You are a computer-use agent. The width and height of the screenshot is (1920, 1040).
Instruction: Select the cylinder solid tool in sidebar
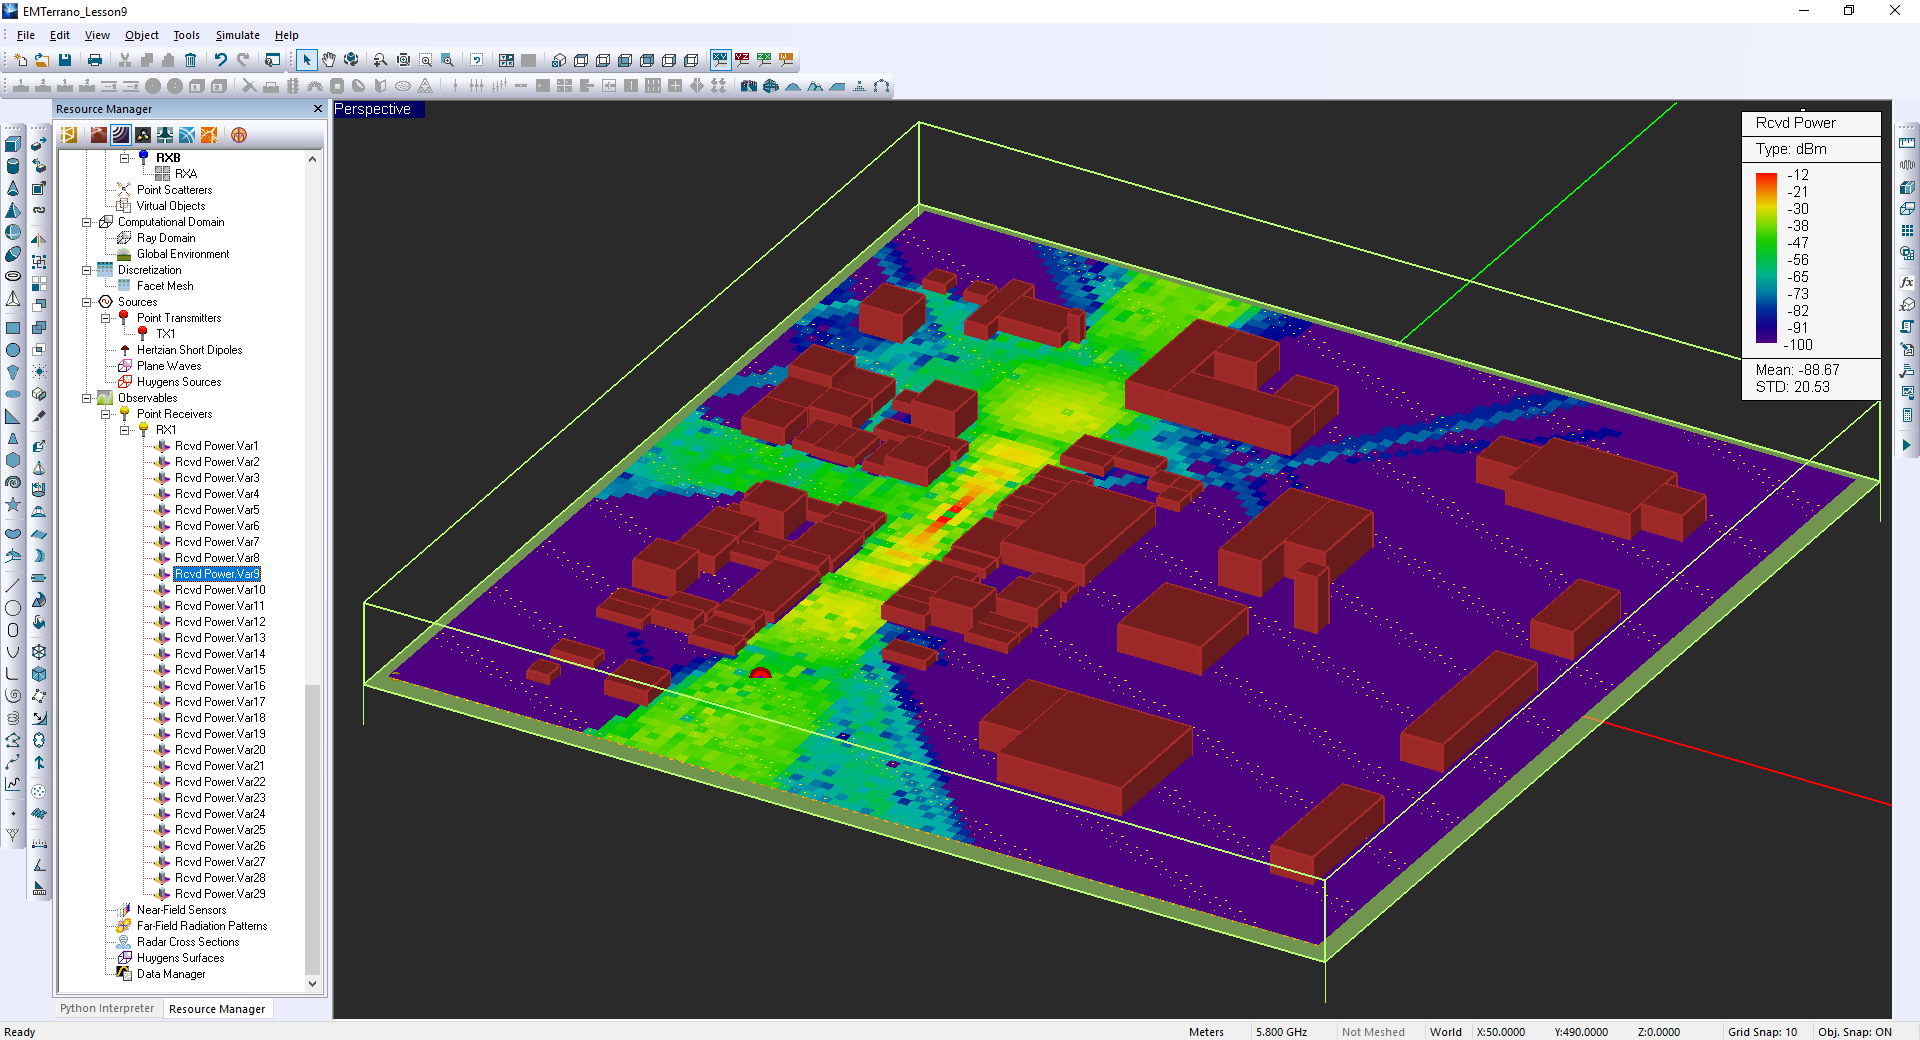click(13, 166)
